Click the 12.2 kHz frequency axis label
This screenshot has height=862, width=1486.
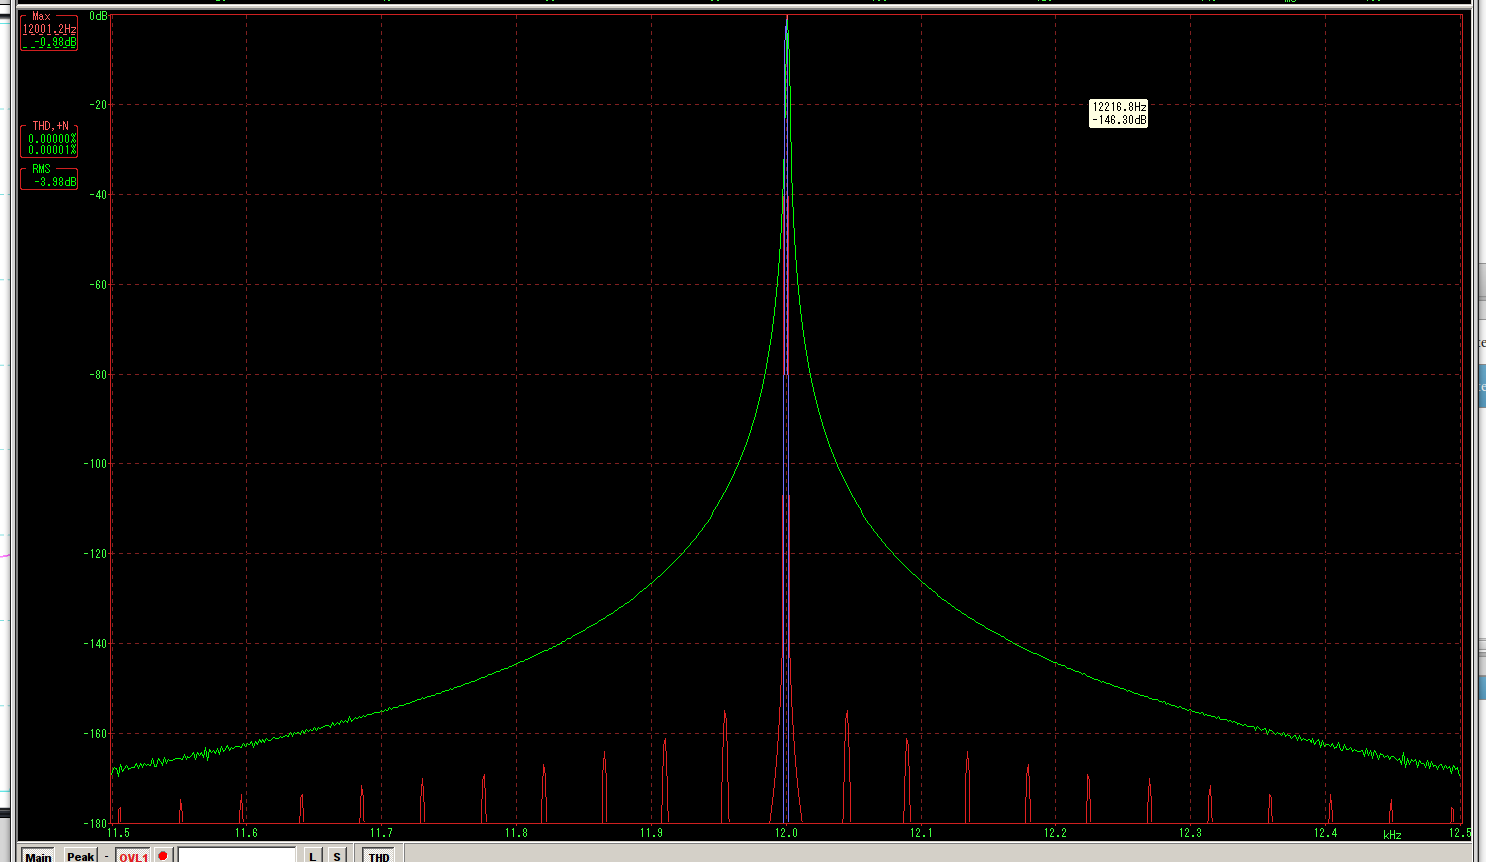[1055, 833]
